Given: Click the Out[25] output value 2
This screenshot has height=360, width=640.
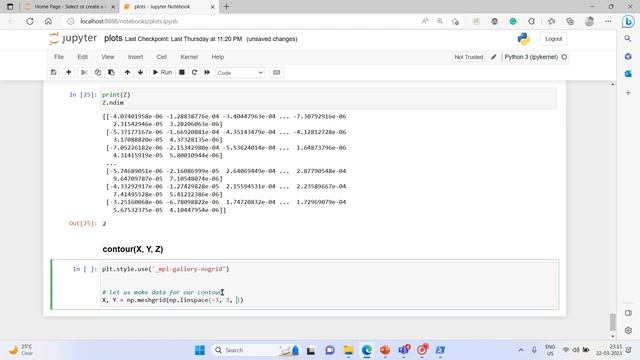Looking at the screenshot, I should 104,224.
